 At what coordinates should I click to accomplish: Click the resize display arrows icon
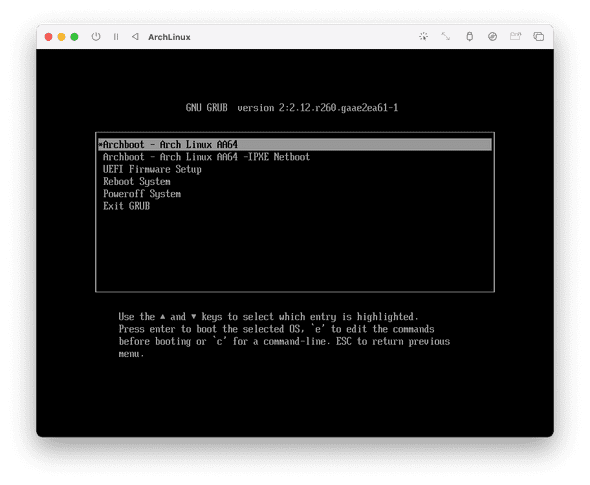(446, 36)
